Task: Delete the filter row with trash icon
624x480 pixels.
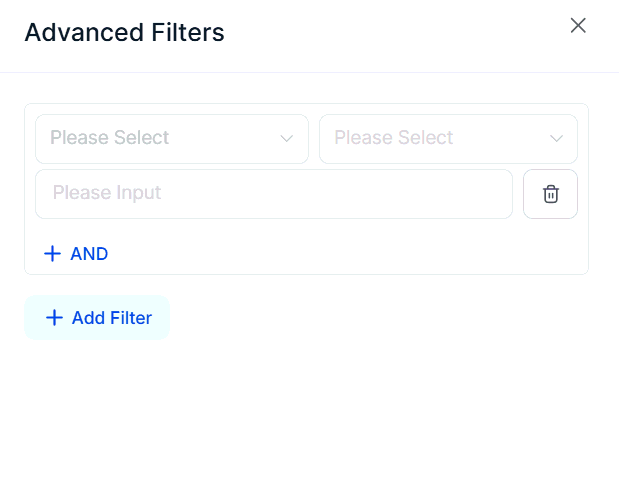Action: click(x=550, y=194)
